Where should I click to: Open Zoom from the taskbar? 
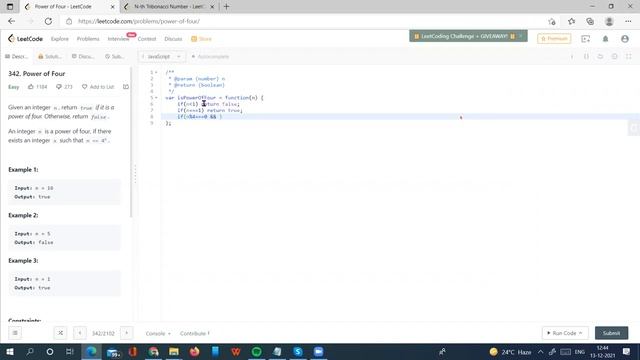(318, 351)
